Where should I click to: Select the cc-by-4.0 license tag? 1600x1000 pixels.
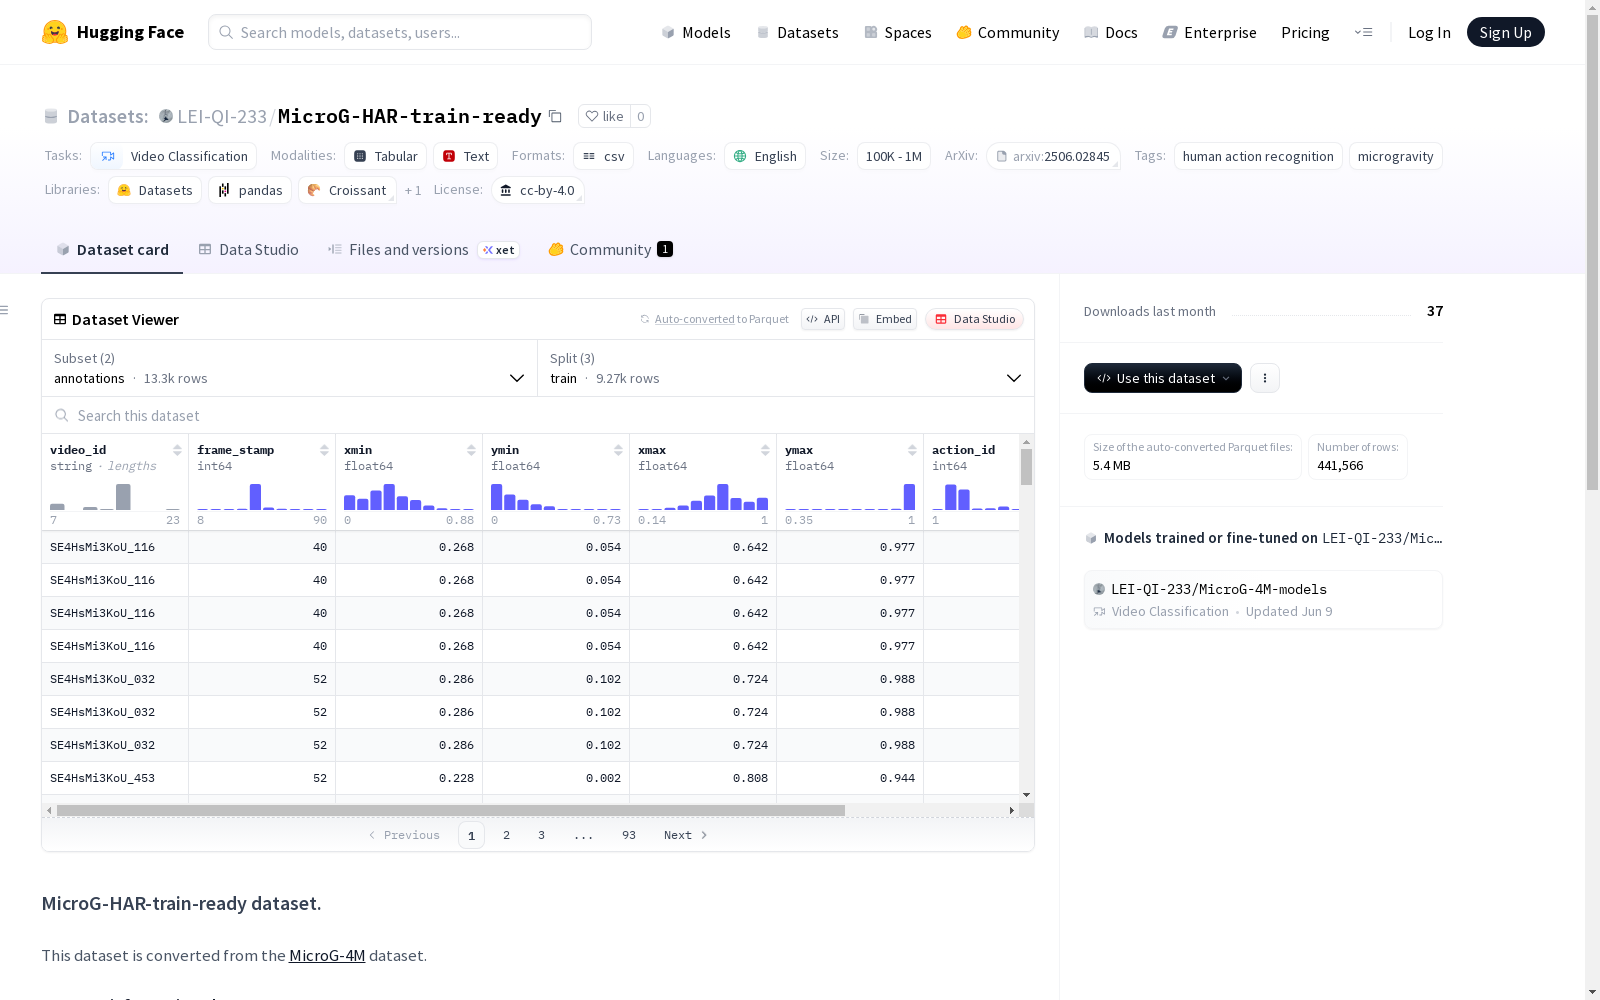538,190
